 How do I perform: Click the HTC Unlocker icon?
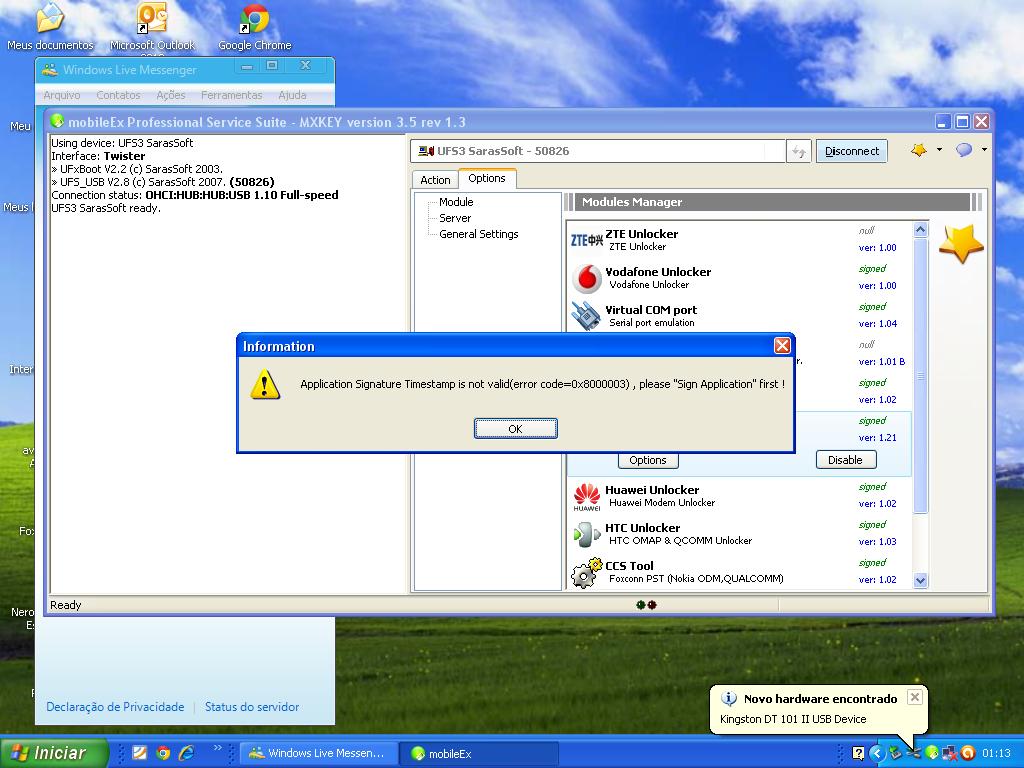pos(586,535)
